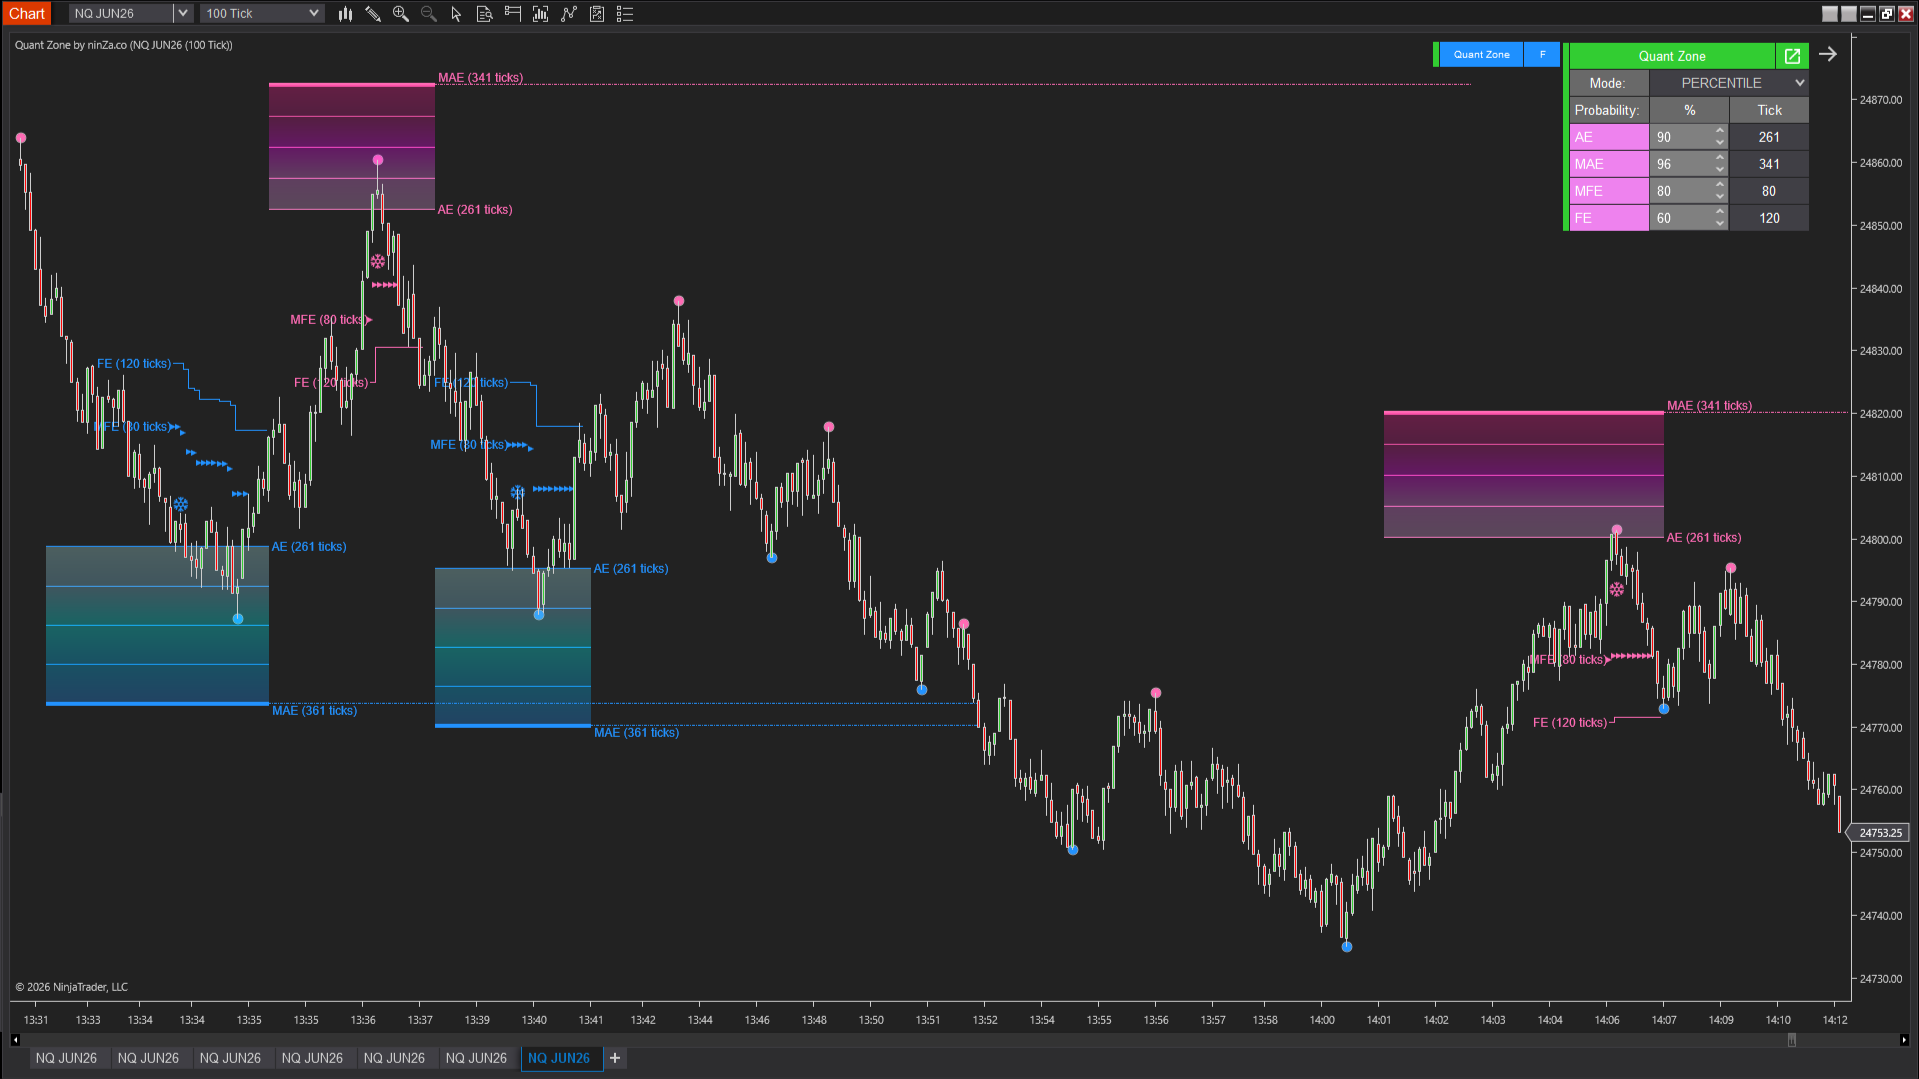Open the 100 Tick interval dropdown
1919x1079 pixels.
(x=313, y=13)
